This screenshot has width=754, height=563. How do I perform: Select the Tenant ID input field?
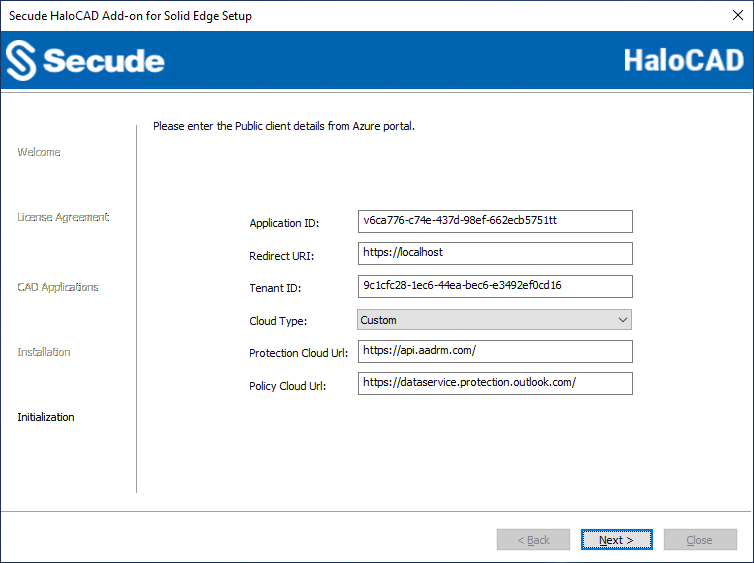[495, 286]
